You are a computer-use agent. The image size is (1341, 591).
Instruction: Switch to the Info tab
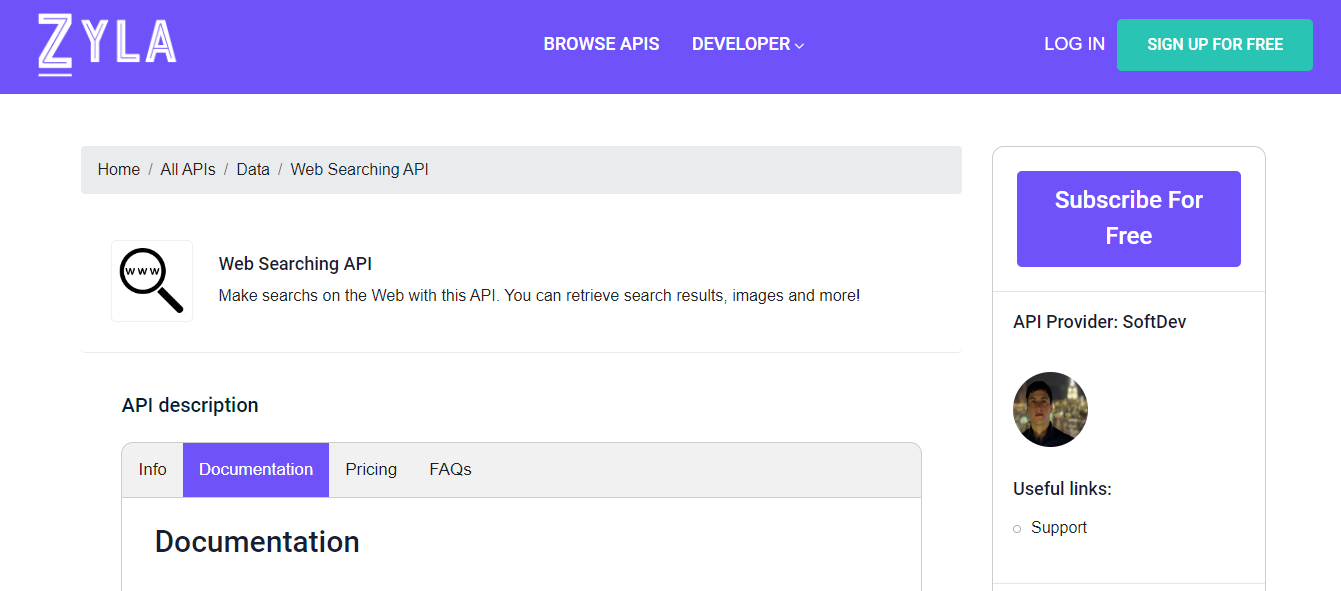152,469
